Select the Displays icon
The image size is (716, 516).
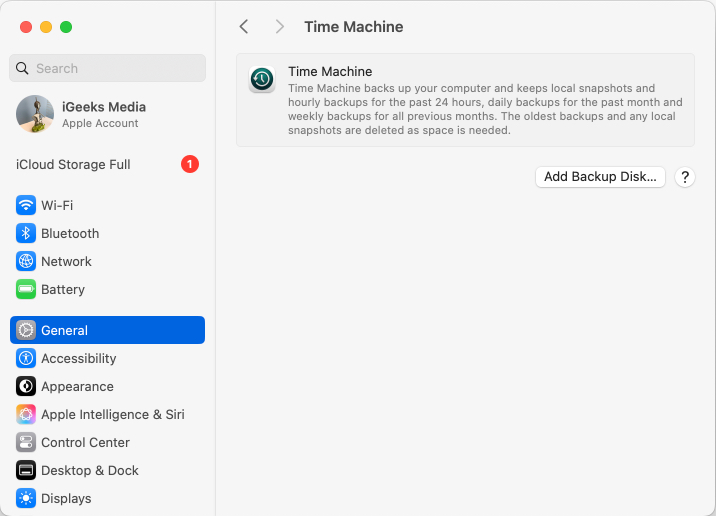pyautogui.click(x=26, y=498)
